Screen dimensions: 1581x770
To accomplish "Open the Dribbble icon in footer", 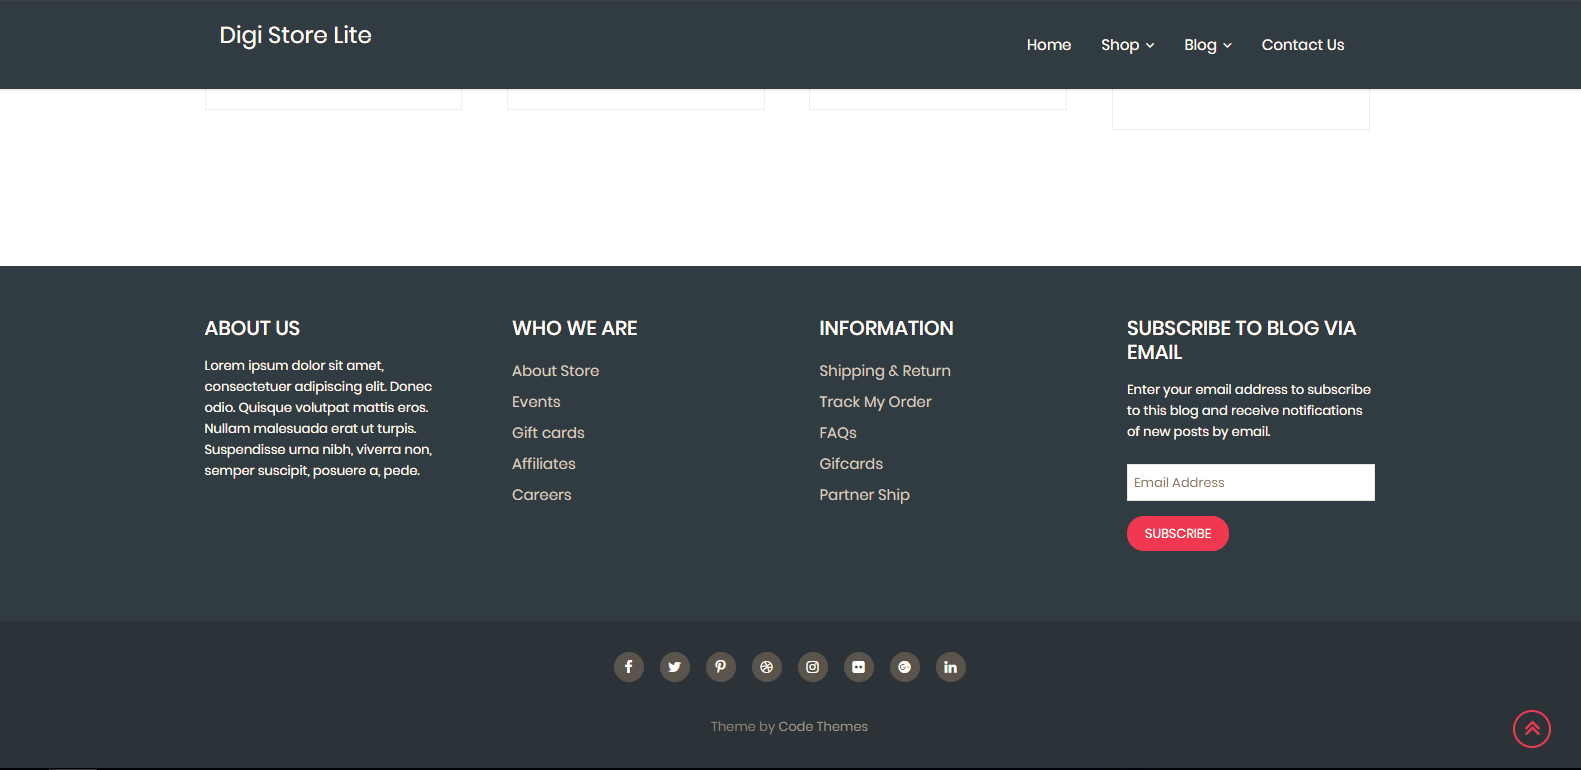I will (x=767, y=667).
